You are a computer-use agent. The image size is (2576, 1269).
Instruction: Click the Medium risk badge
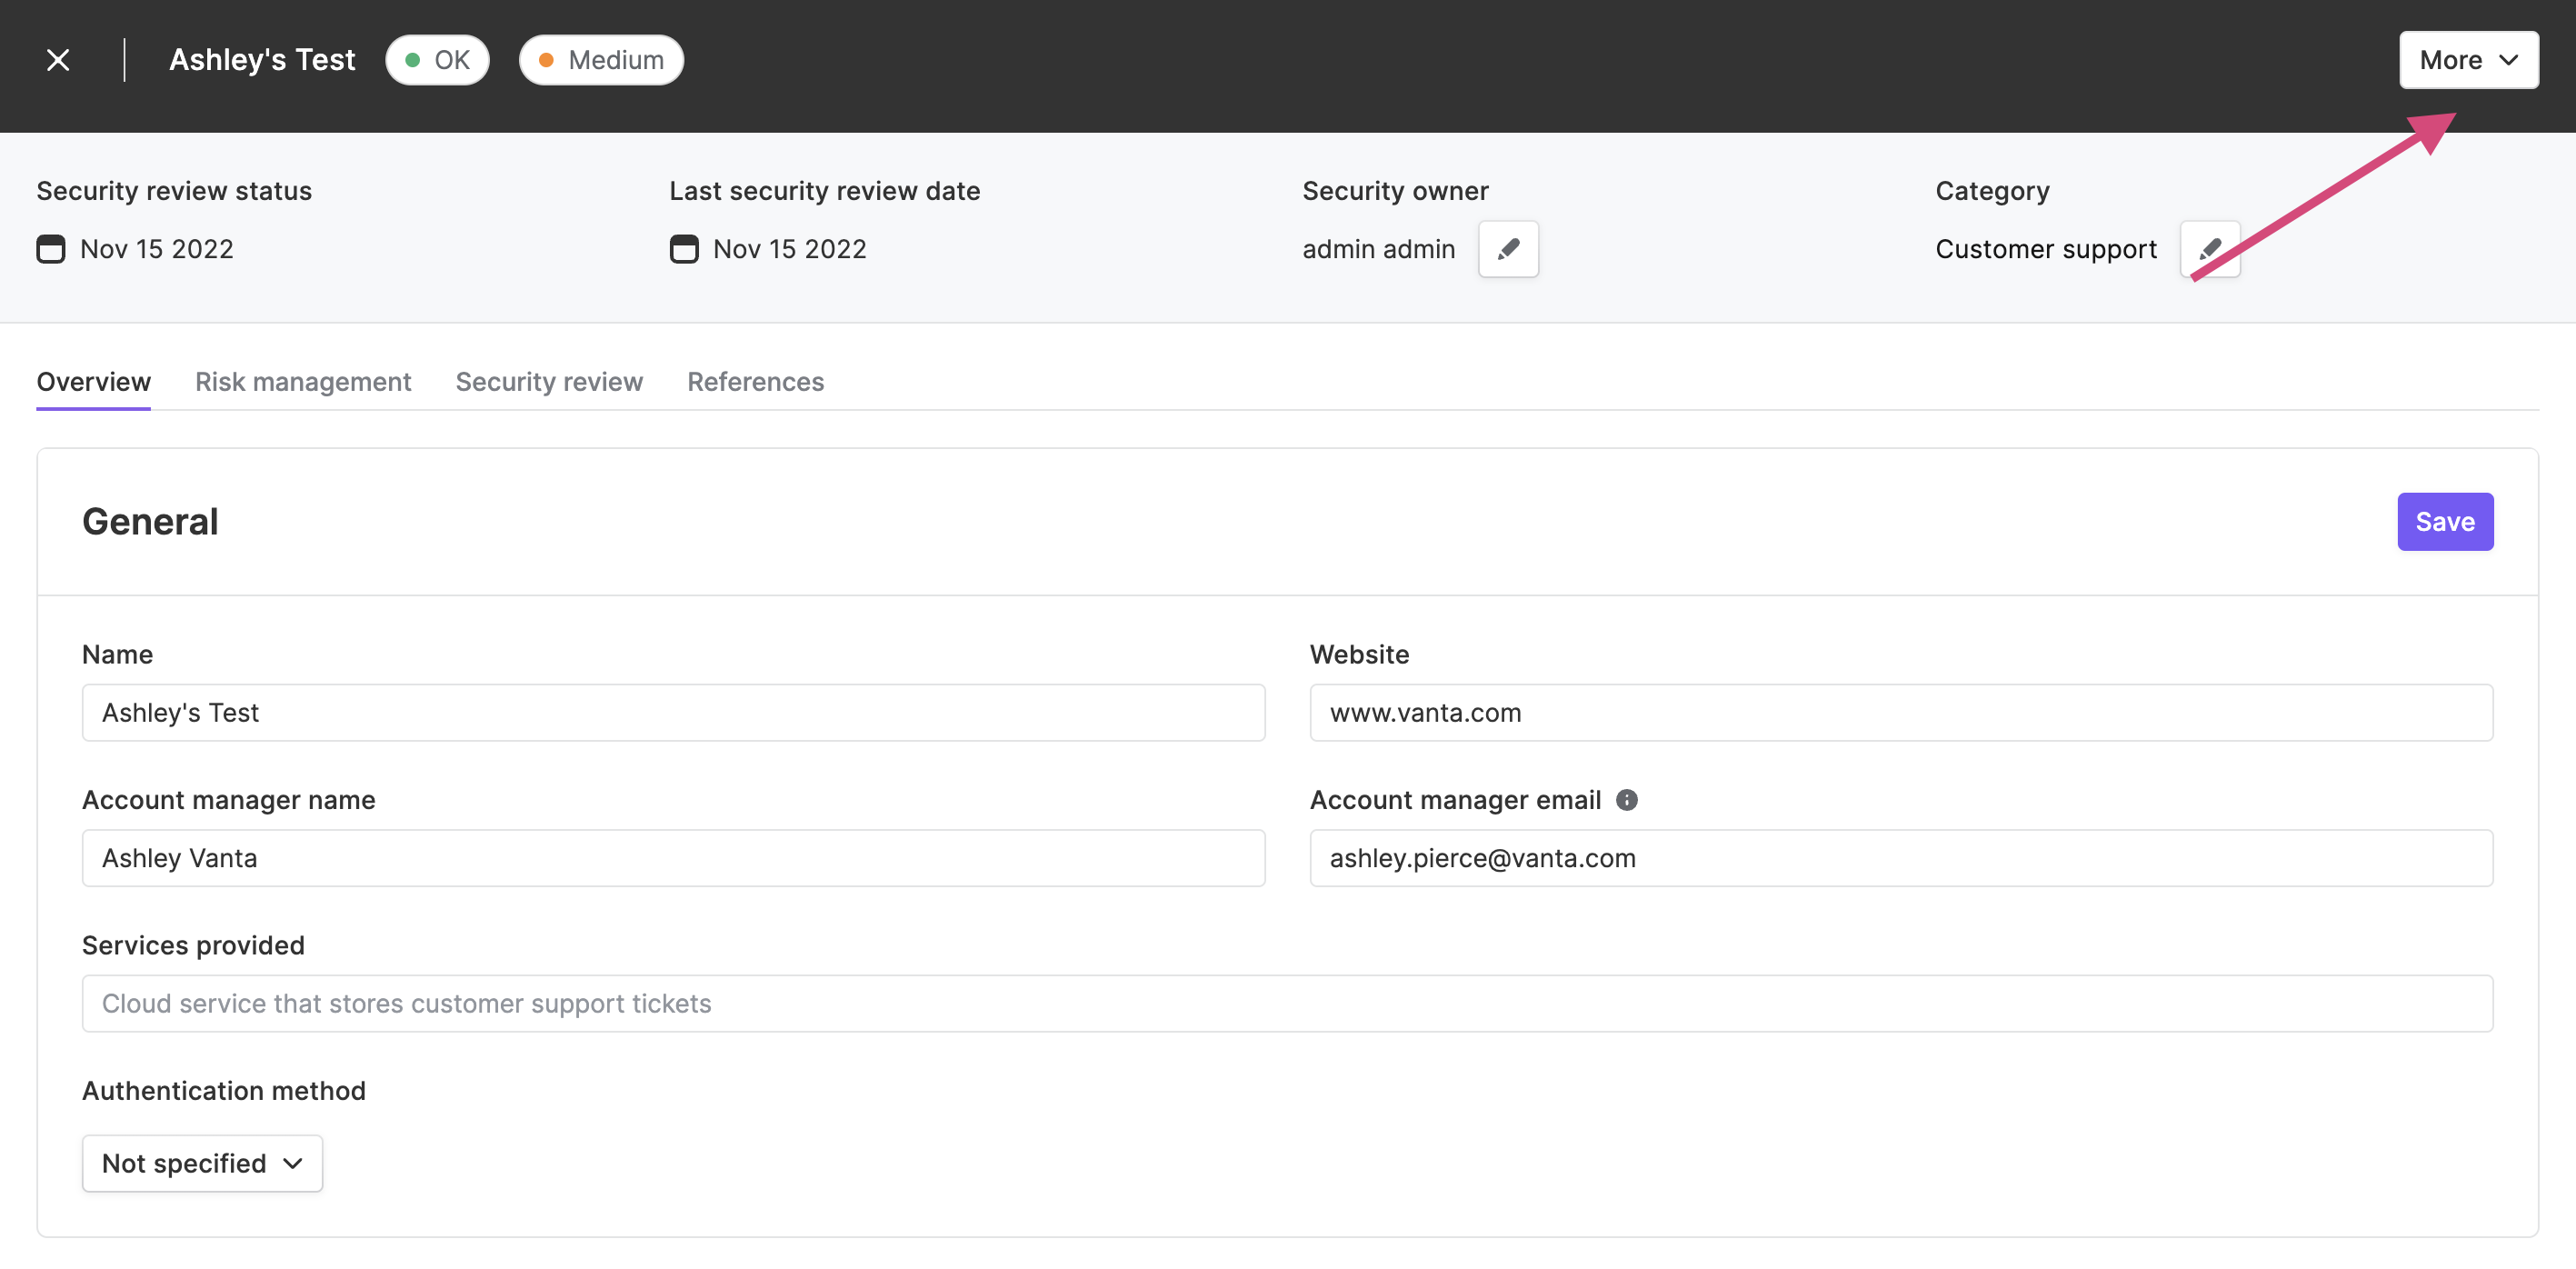point(601,60)
